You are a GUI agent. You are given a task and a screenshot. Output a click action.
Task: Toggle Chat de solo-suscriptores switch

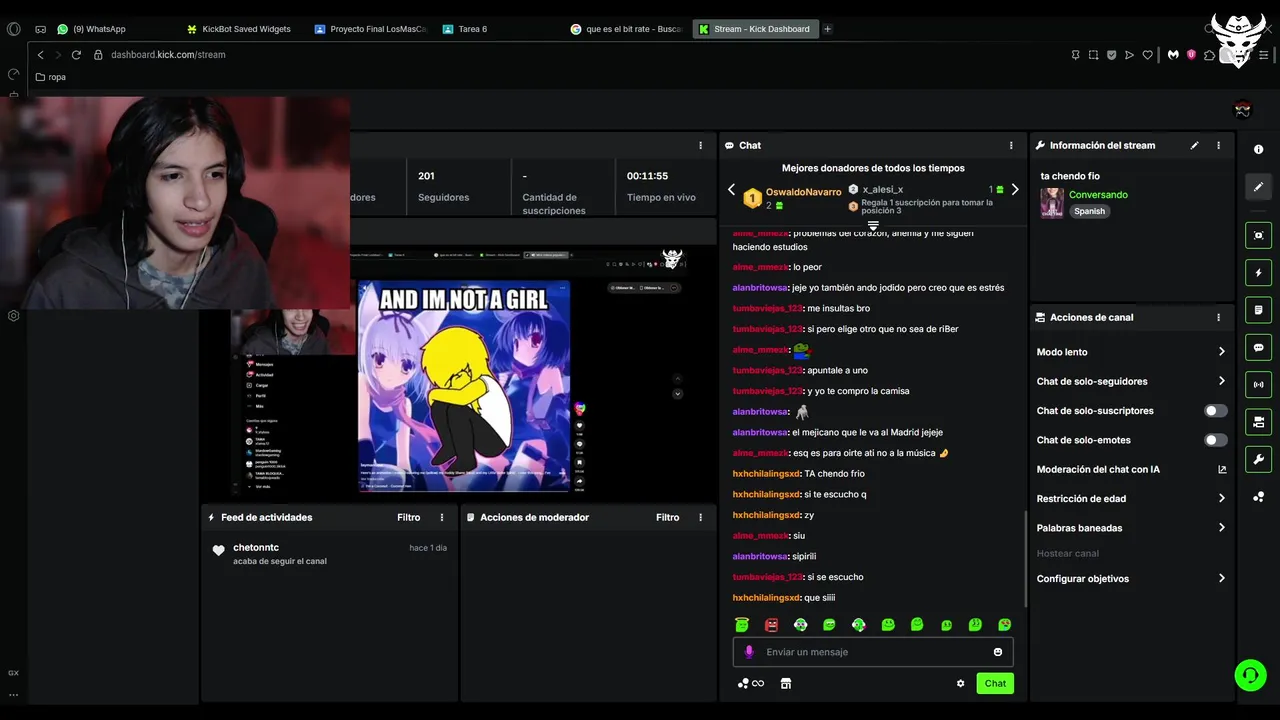[1215, 411]
